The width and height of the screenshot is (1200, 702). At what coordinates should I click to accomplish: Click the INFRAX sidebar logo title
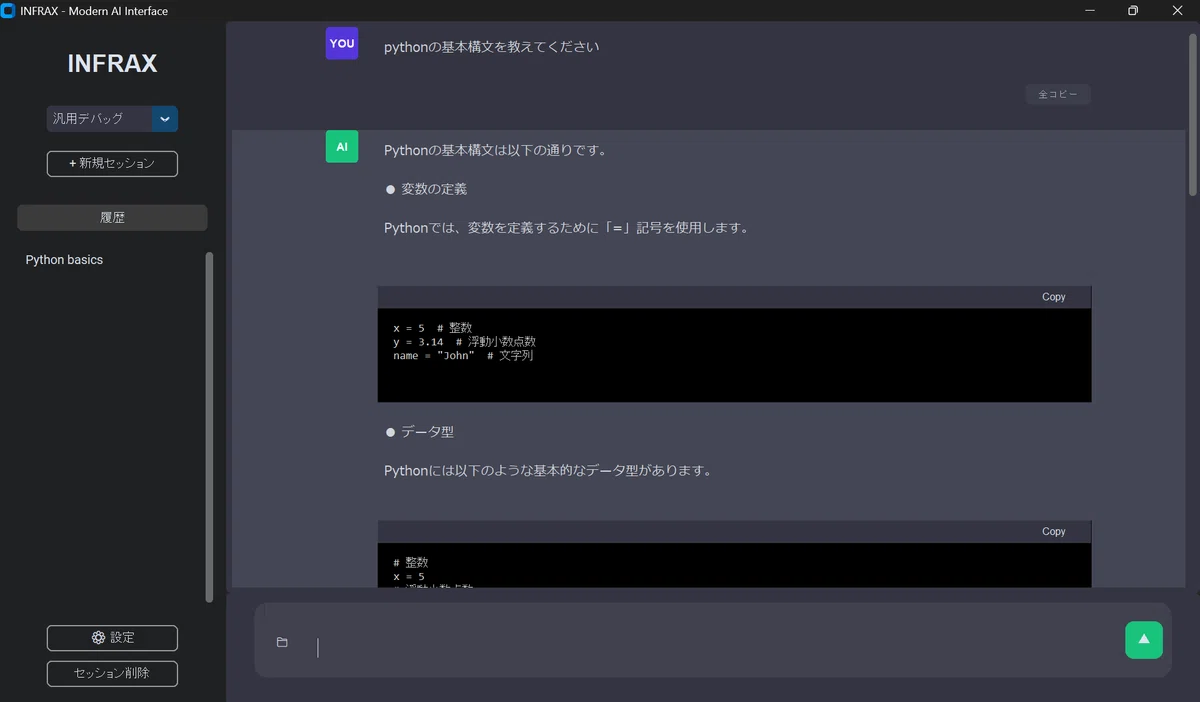pyautogui.click(x=112, y=64)
